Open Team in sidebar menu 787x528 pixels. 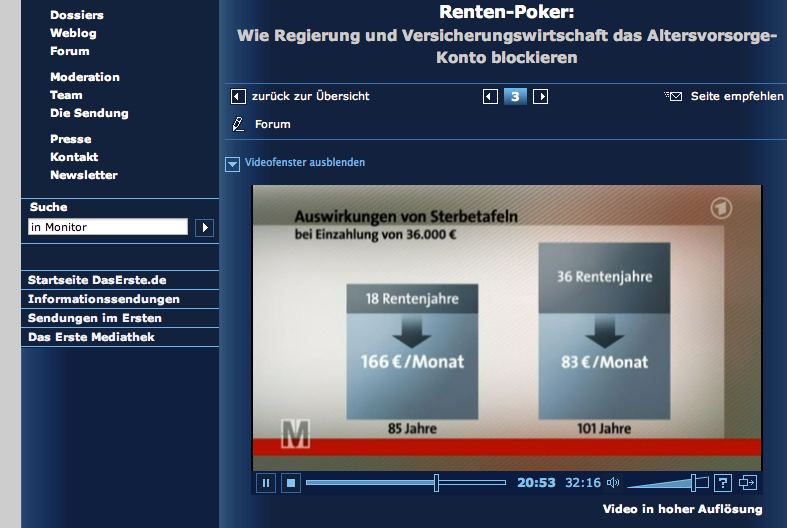coord(66,95)
